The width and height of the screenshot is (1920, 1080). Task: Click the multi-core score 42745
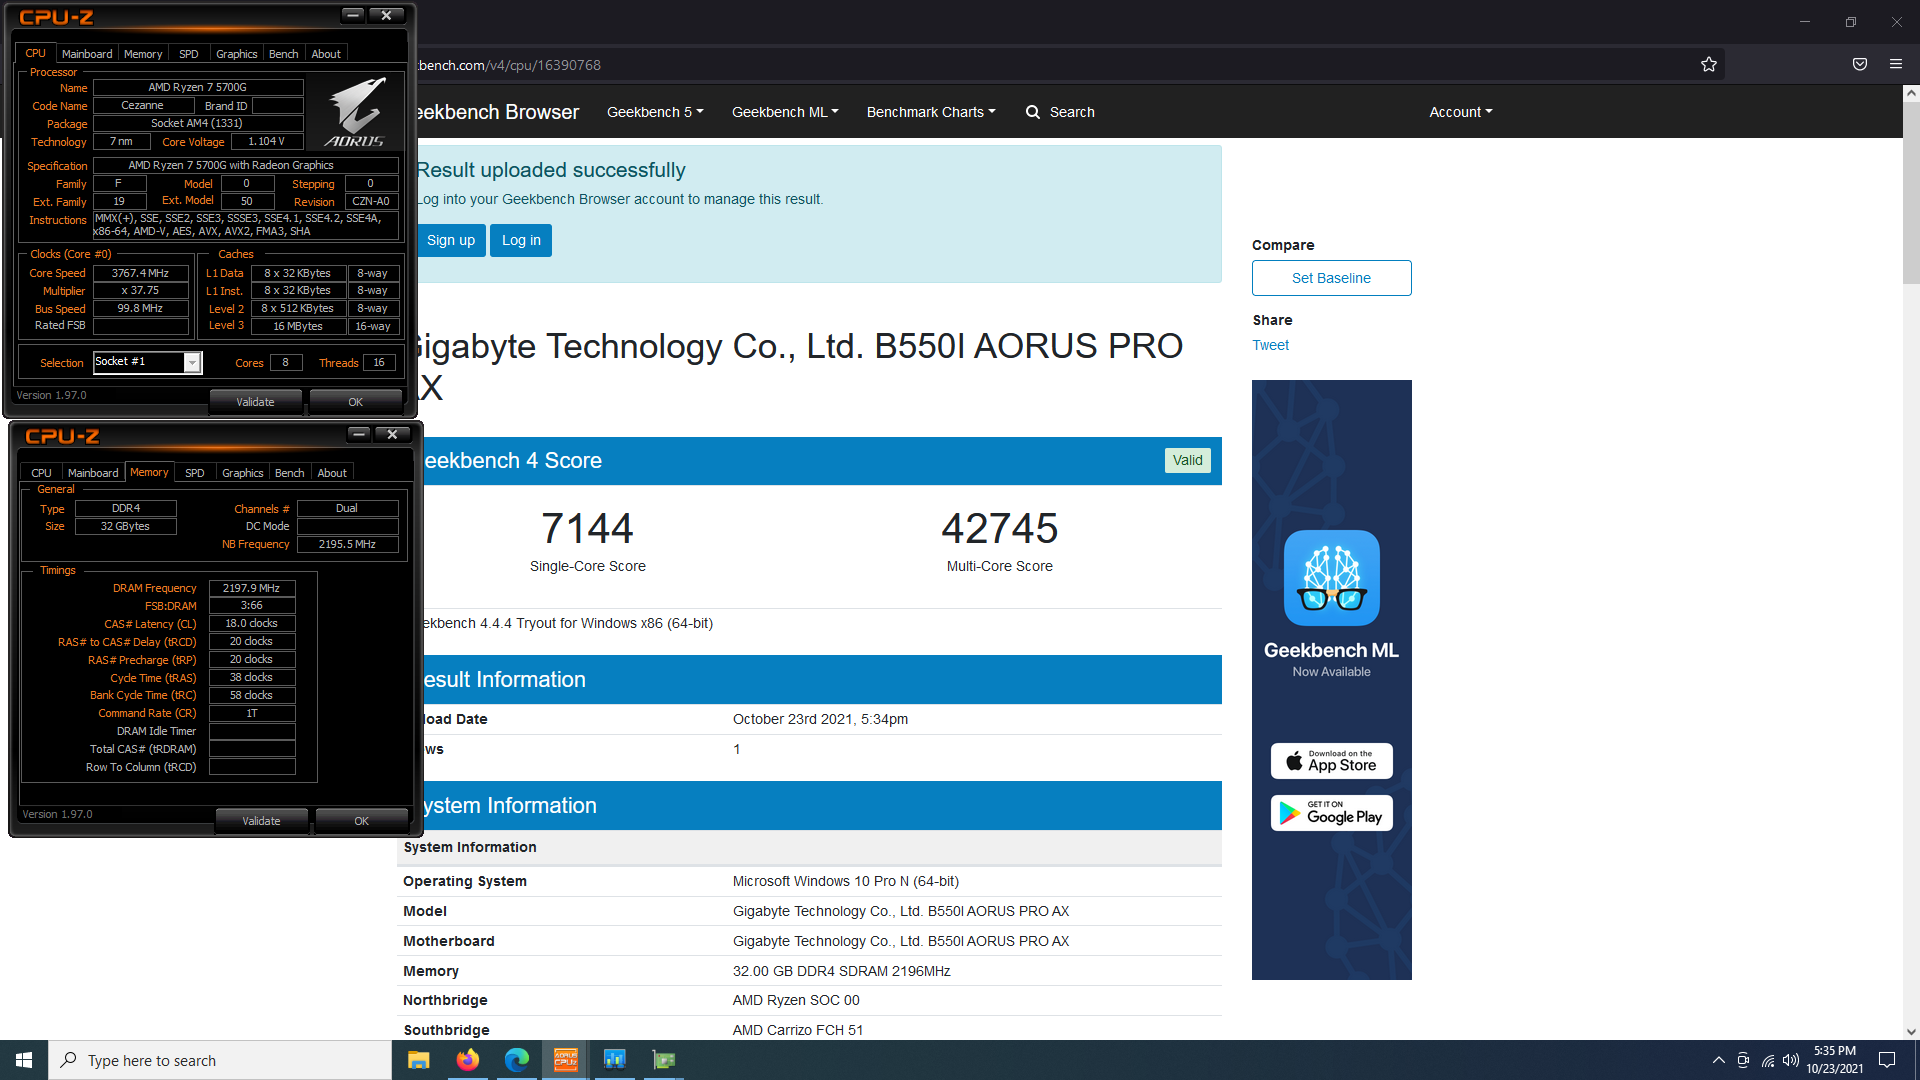click(x=999, y=528)
